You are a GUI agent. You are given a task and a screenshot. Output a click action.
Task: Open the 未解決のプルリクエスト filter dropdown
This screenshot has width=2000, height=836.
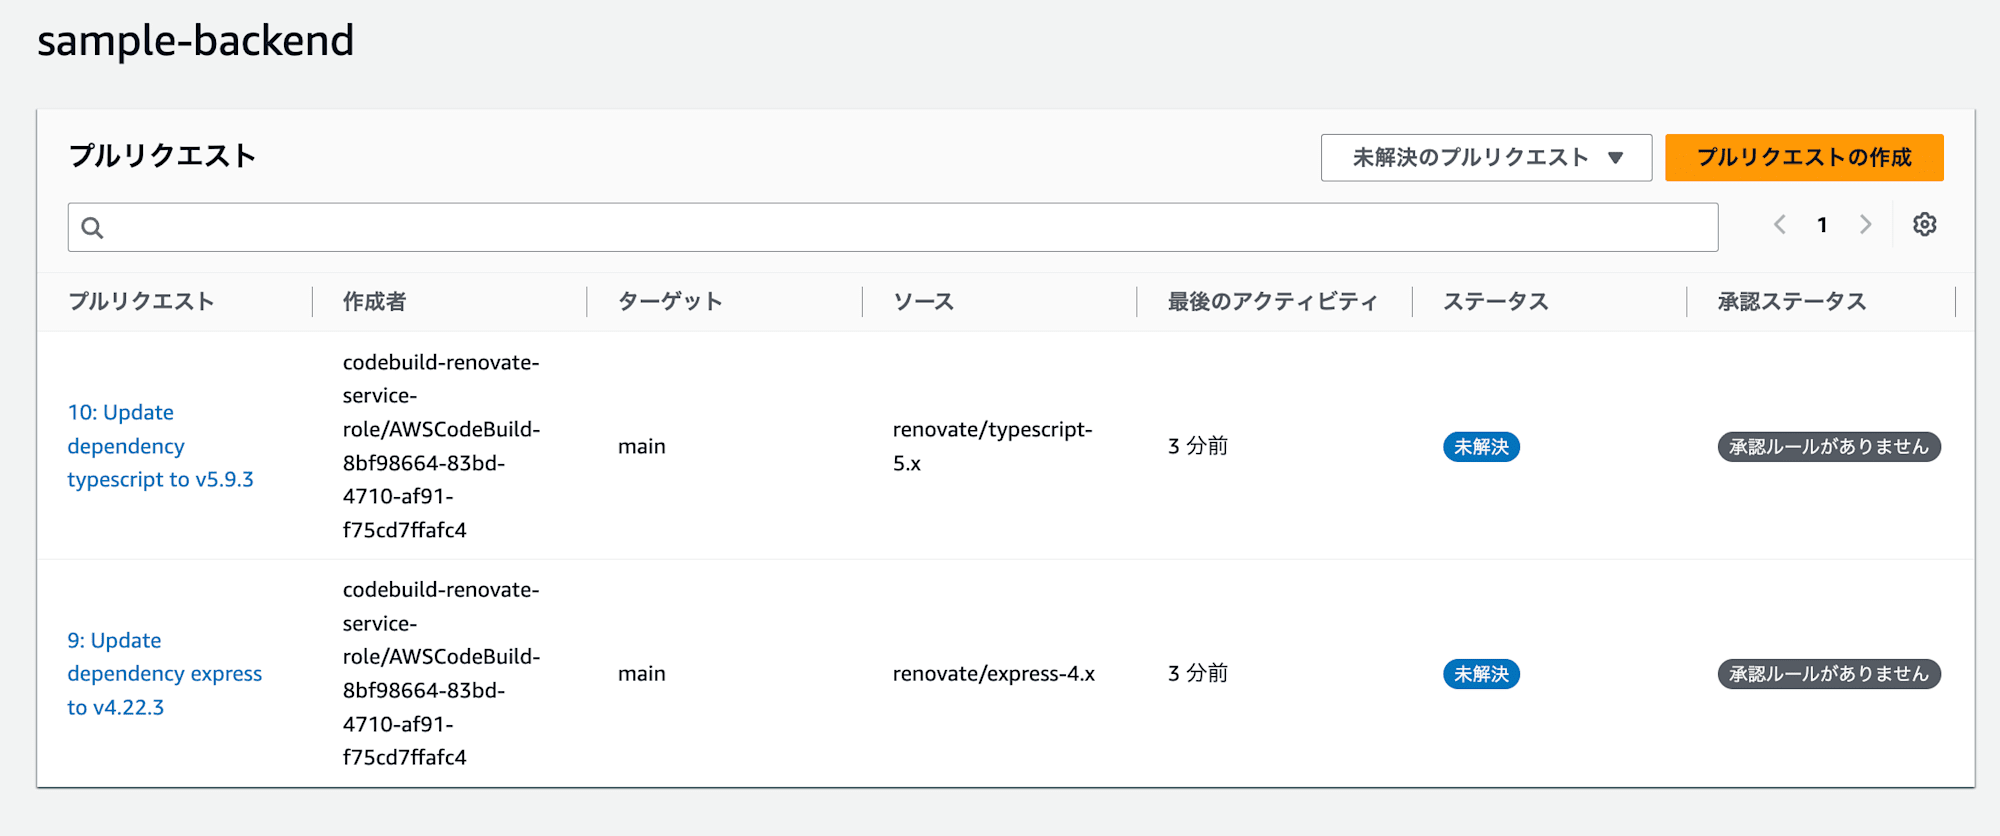click(x=1486, y=158)
